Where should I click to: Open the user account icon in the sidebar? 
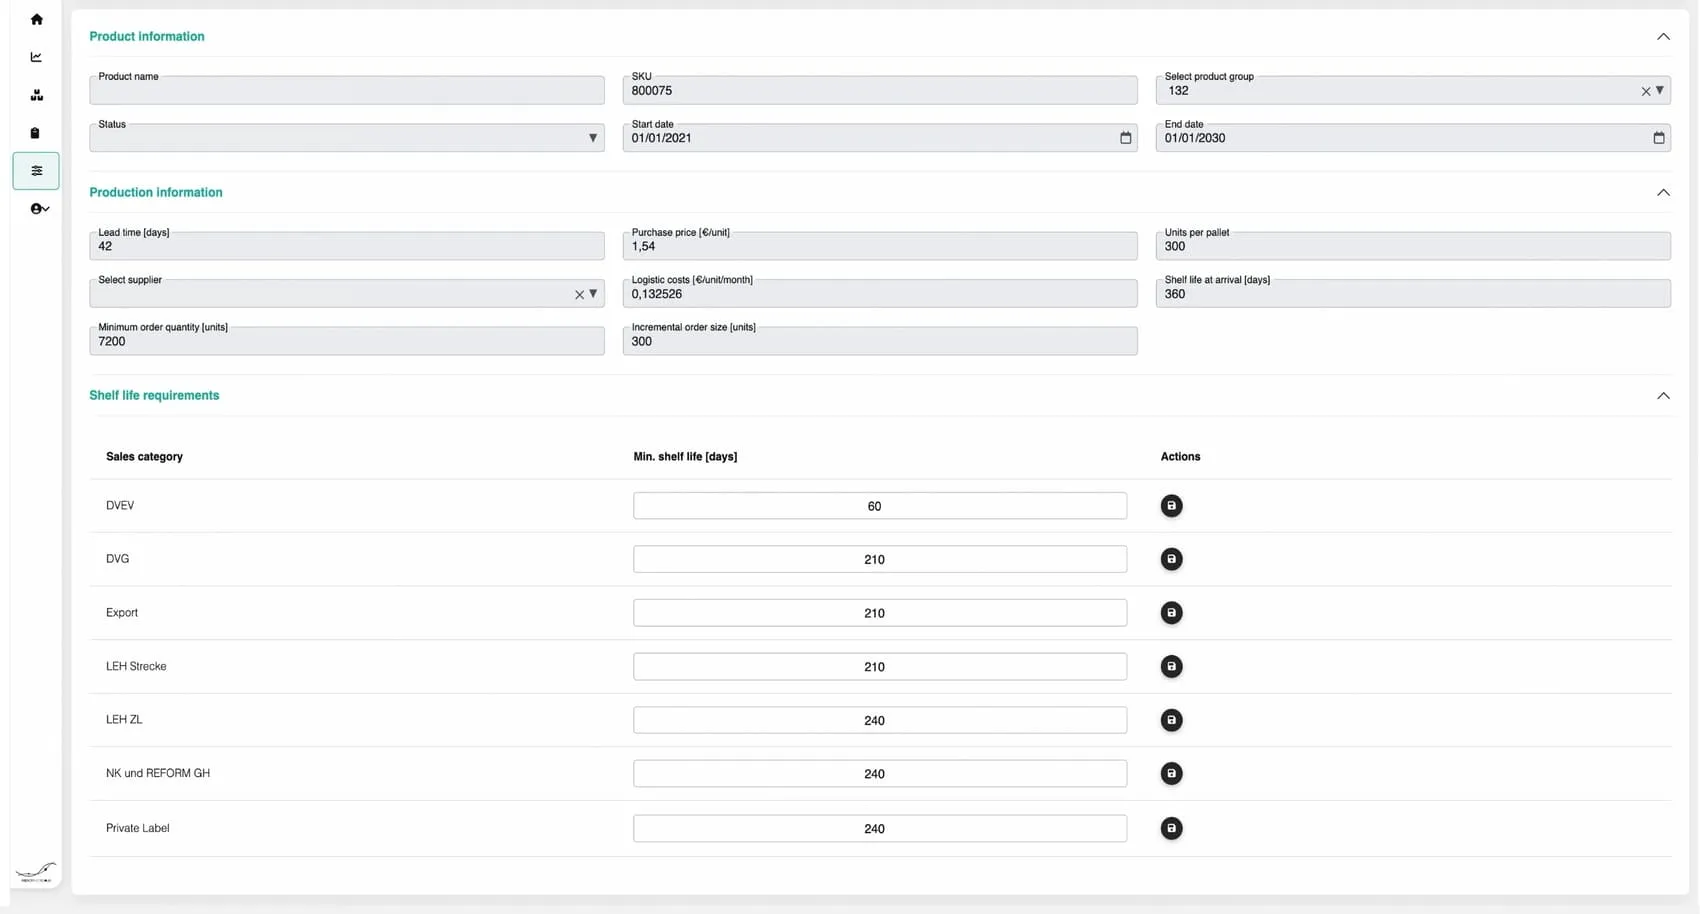point(36,208)
